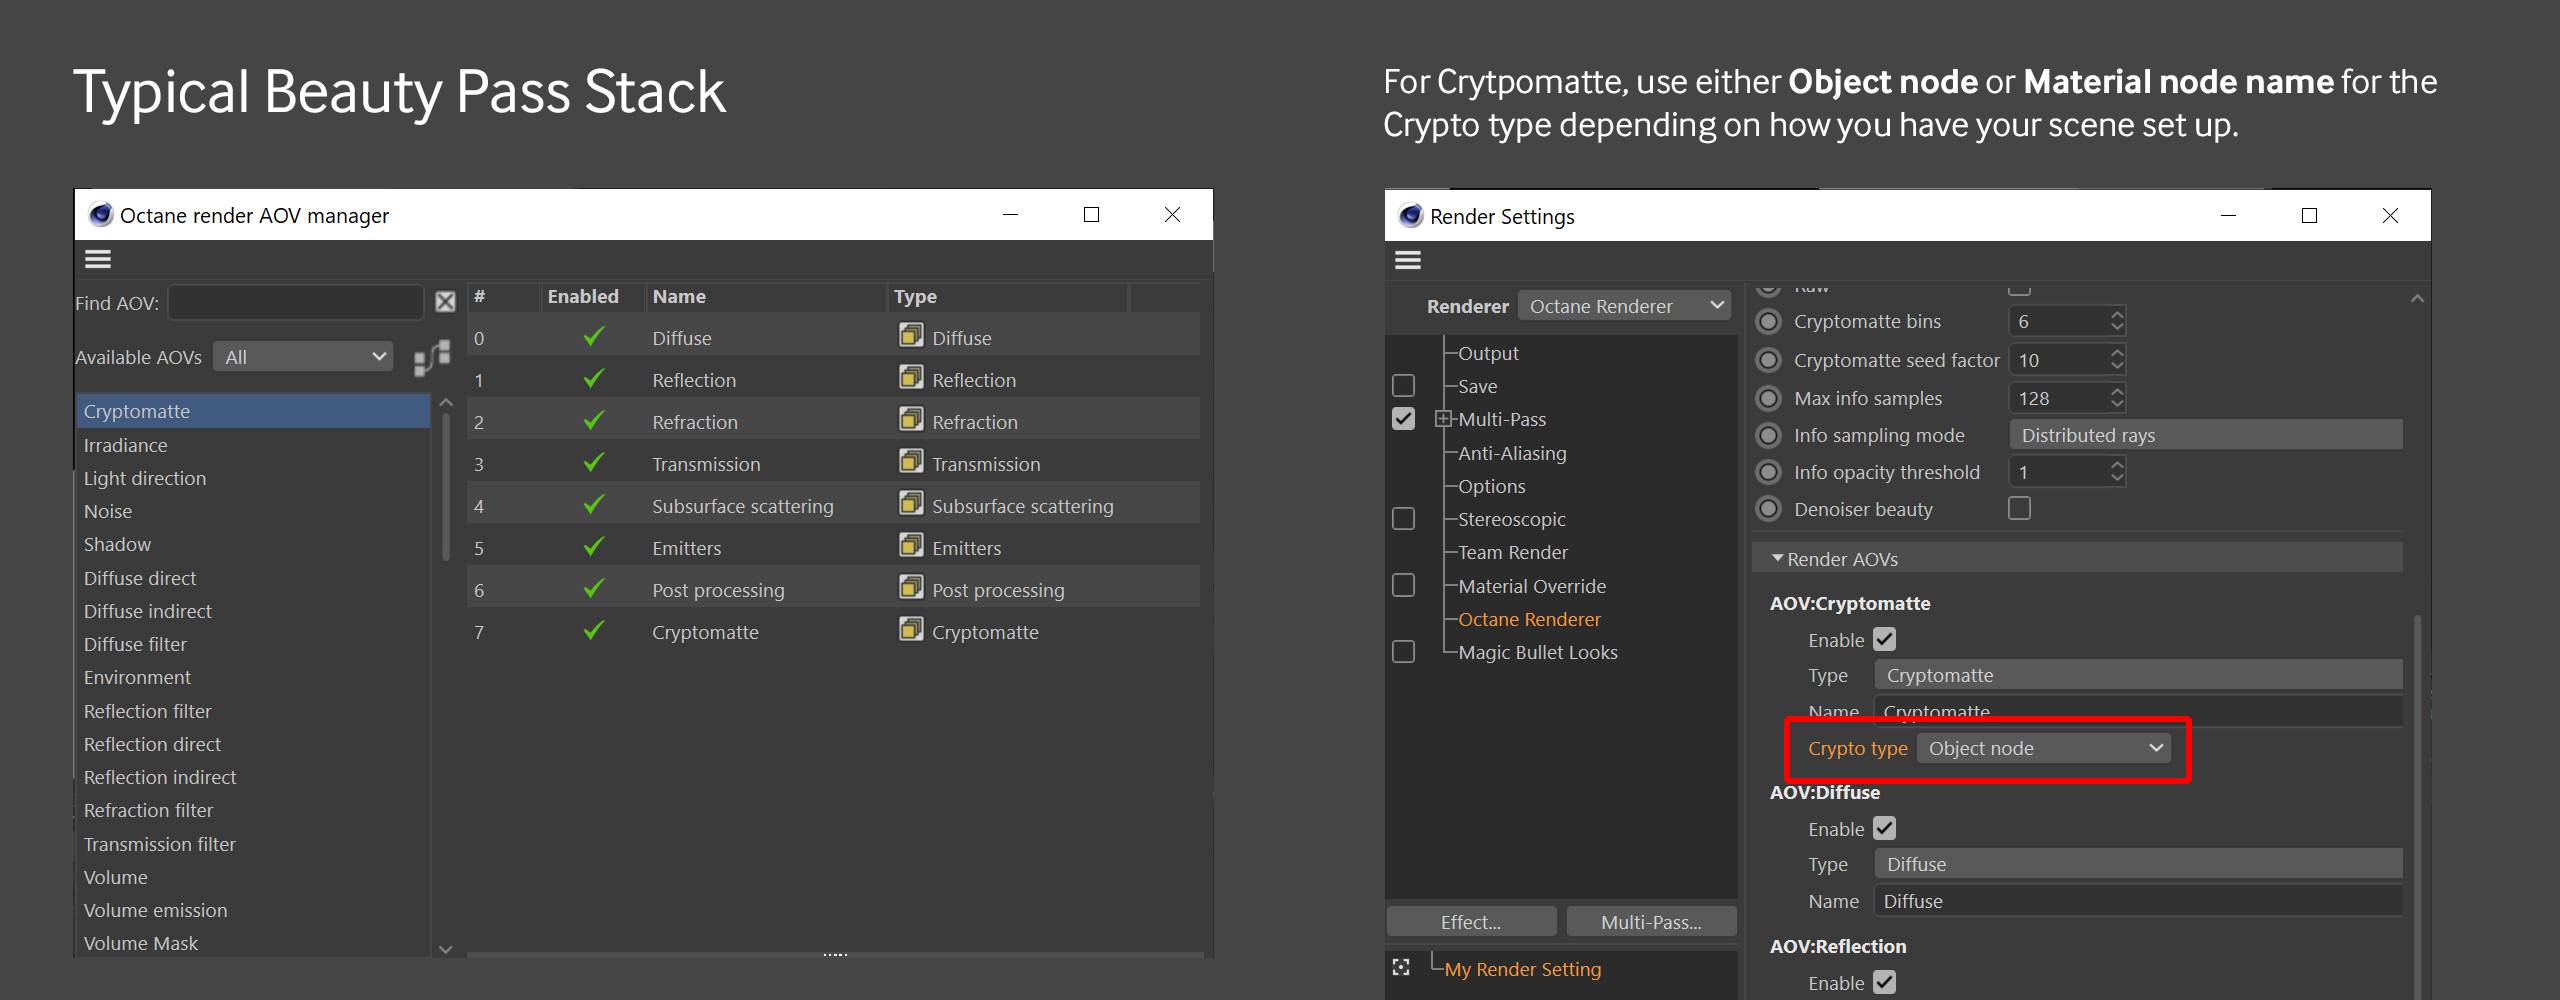Click the Cryptomatte type layer icon
Image resolution: width=2560 pixels, height=1000 pixels.
(x=910, y=630)
